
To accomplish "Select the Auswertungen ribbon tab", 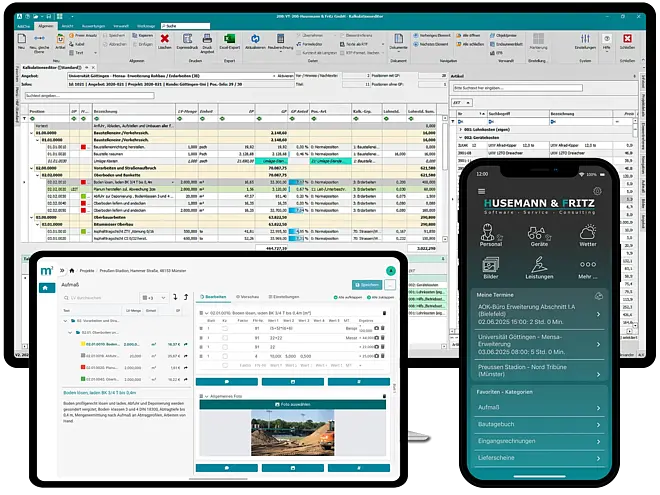I will pos(93,26).
